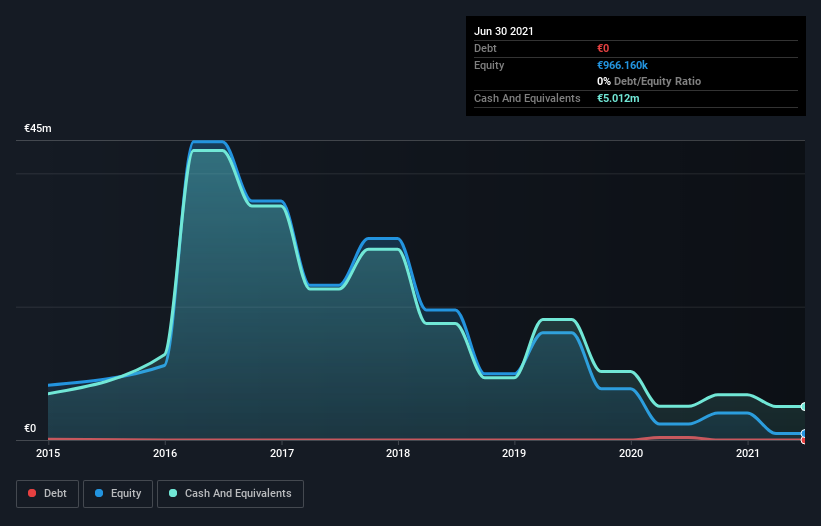
Task: Click the blue Equity legend dot
Action: pos(99,493)
